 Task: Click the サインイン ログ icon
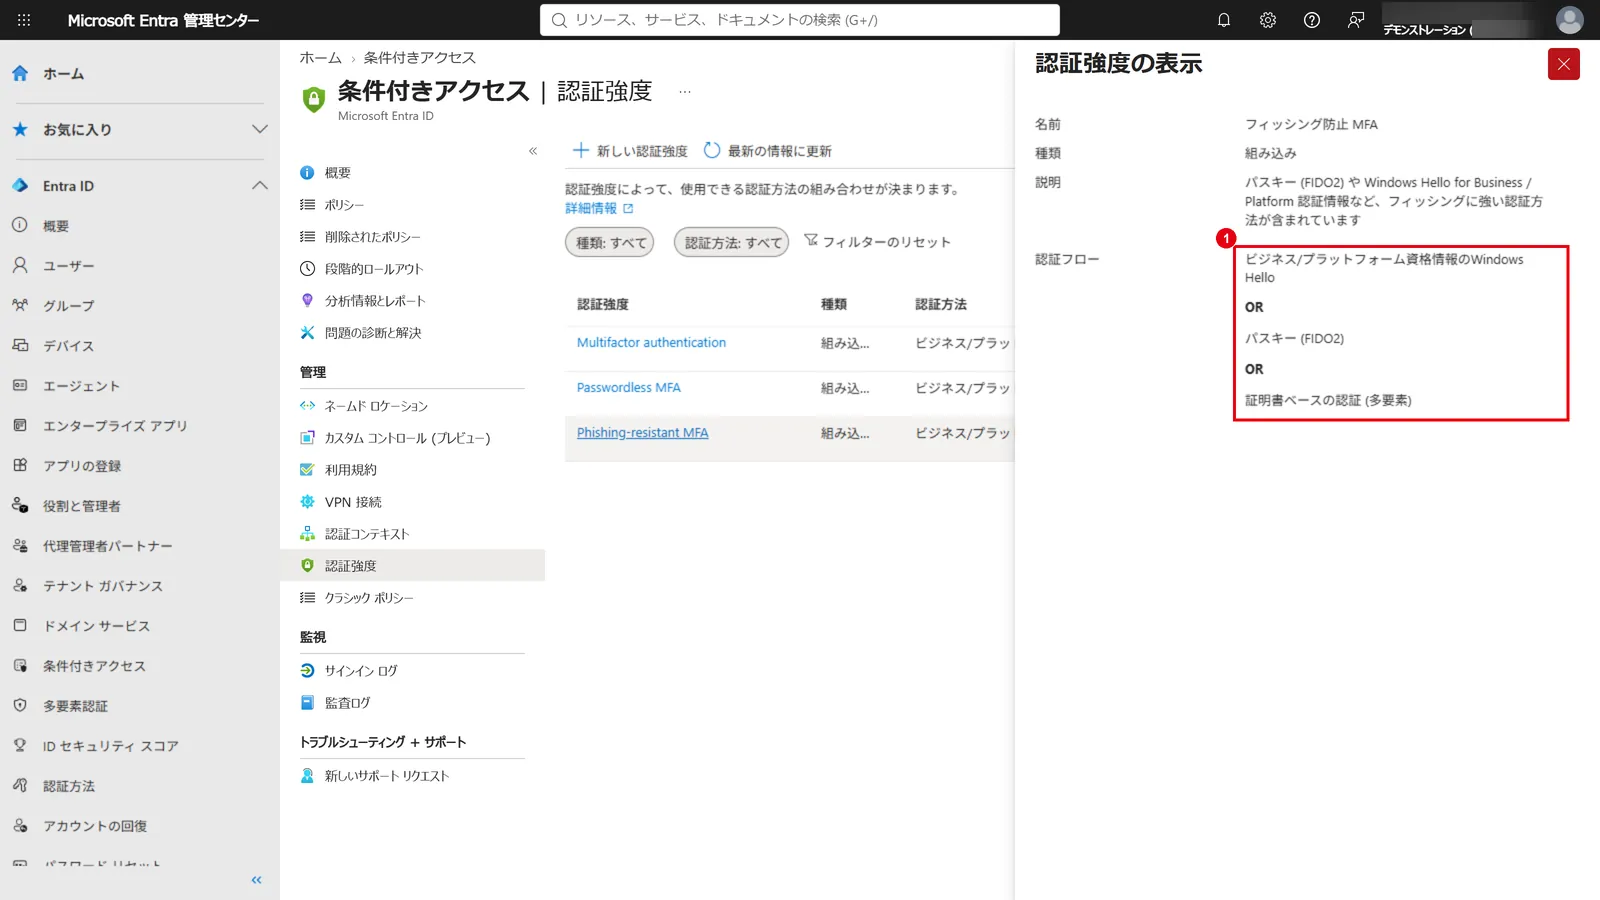(307, 671)
